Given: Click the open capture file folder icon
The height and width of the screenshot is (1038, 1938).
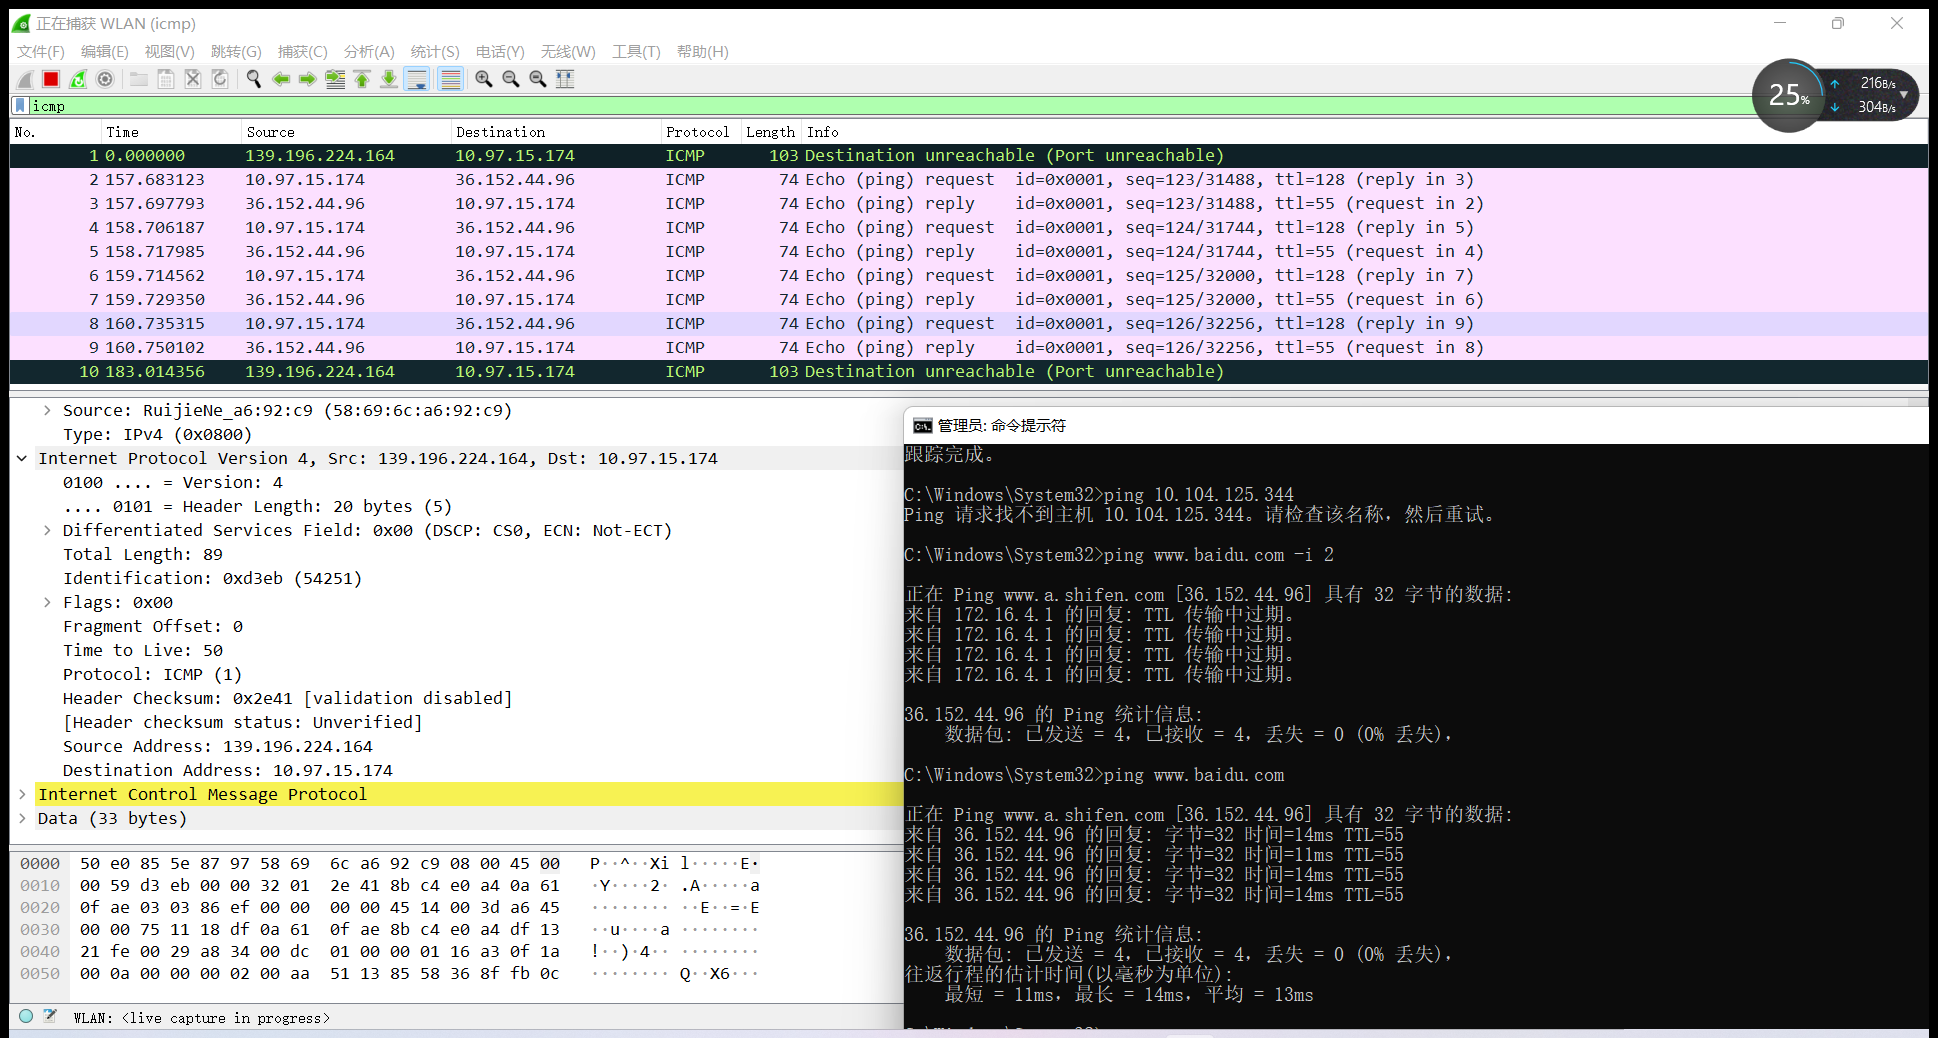Looking at the screenshot, I should [x=139, y=79].
